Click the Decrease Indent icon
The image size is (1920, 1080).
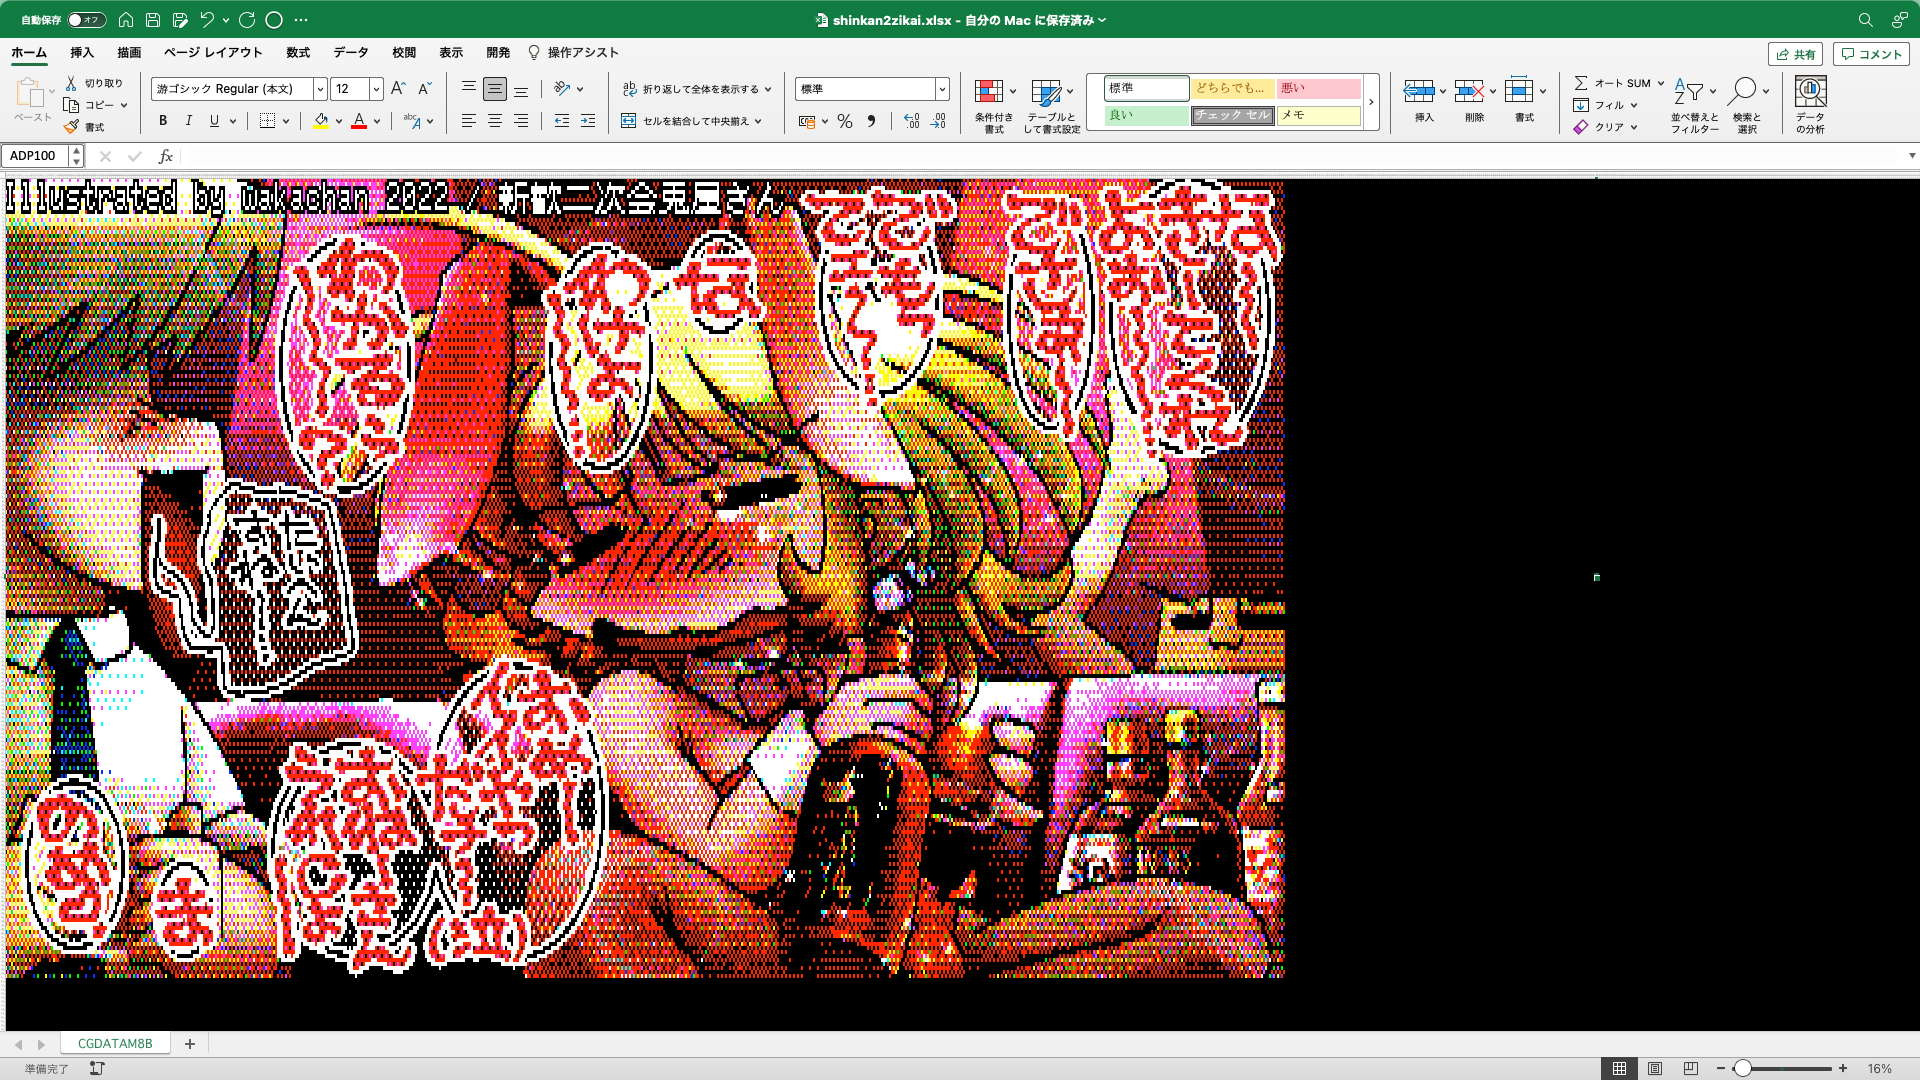pyautogui.click(x=562, y=121)
